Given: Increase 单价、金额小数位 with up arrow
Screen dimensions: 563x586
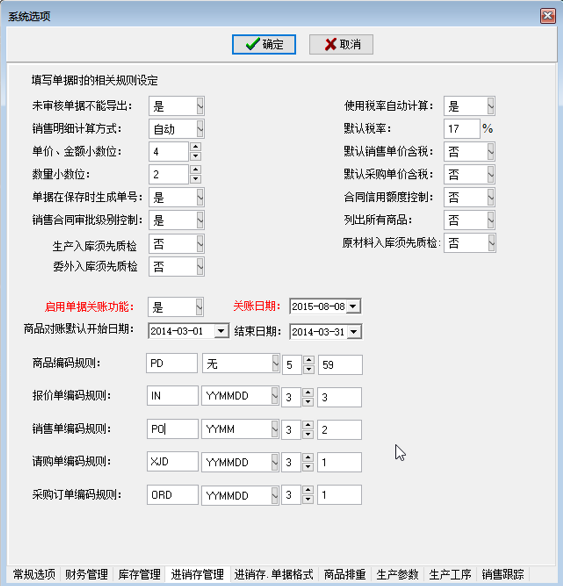Looking at the screenshot, I should tap(196, 146).
